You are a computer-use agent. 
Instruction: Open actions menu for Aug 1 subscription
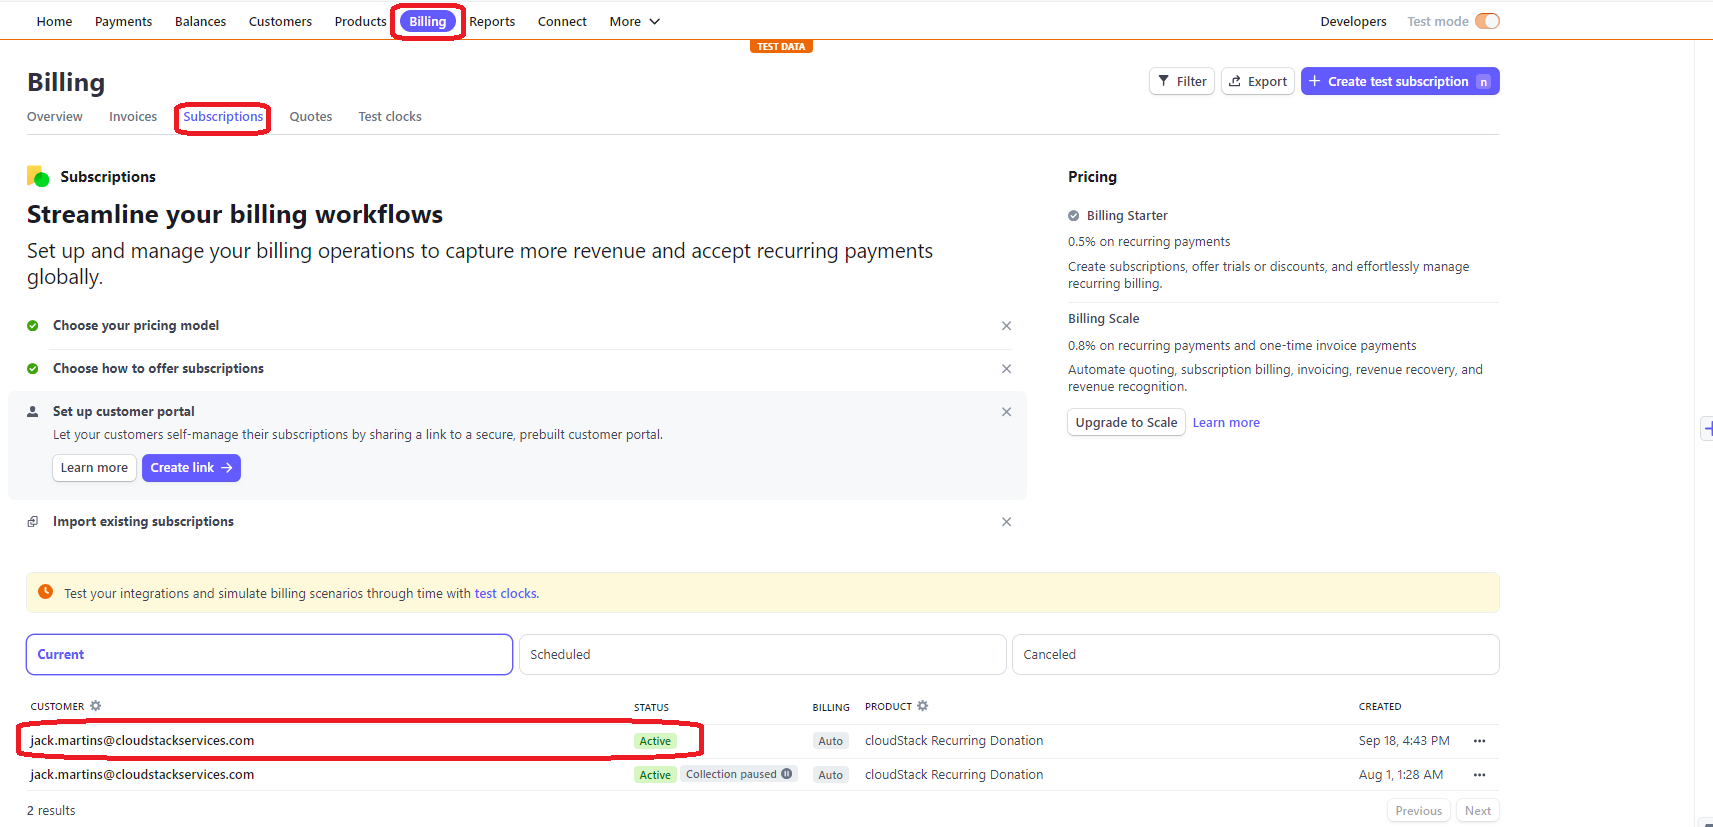(x=1479, y=775)
